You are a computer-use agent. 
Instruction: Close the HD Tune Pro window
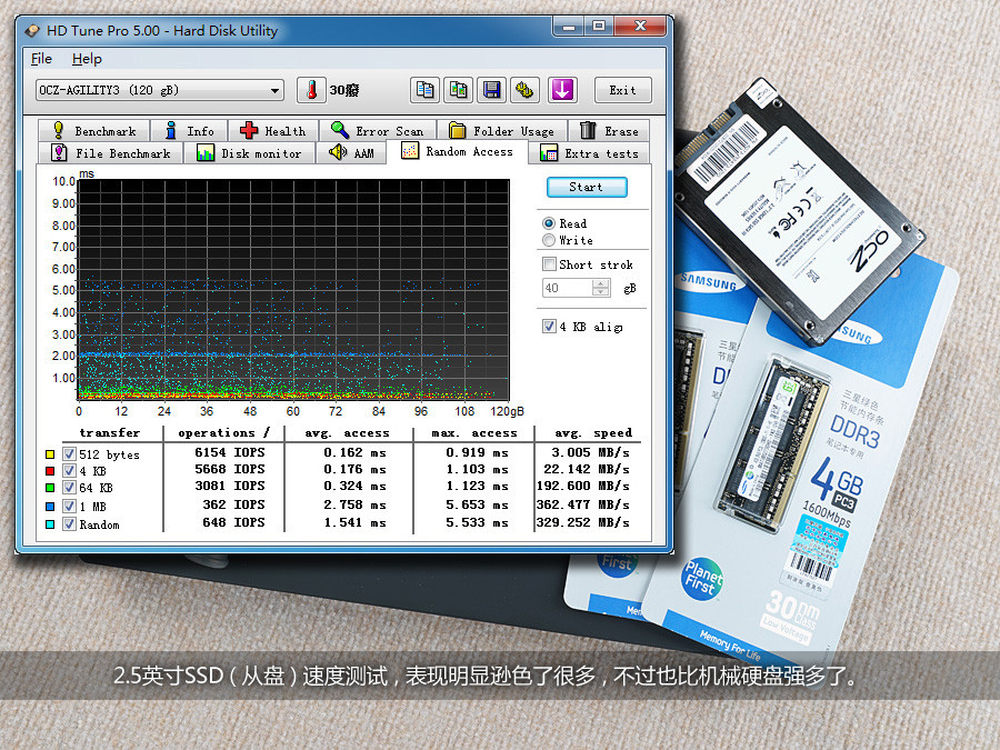(x=640, y=26)
